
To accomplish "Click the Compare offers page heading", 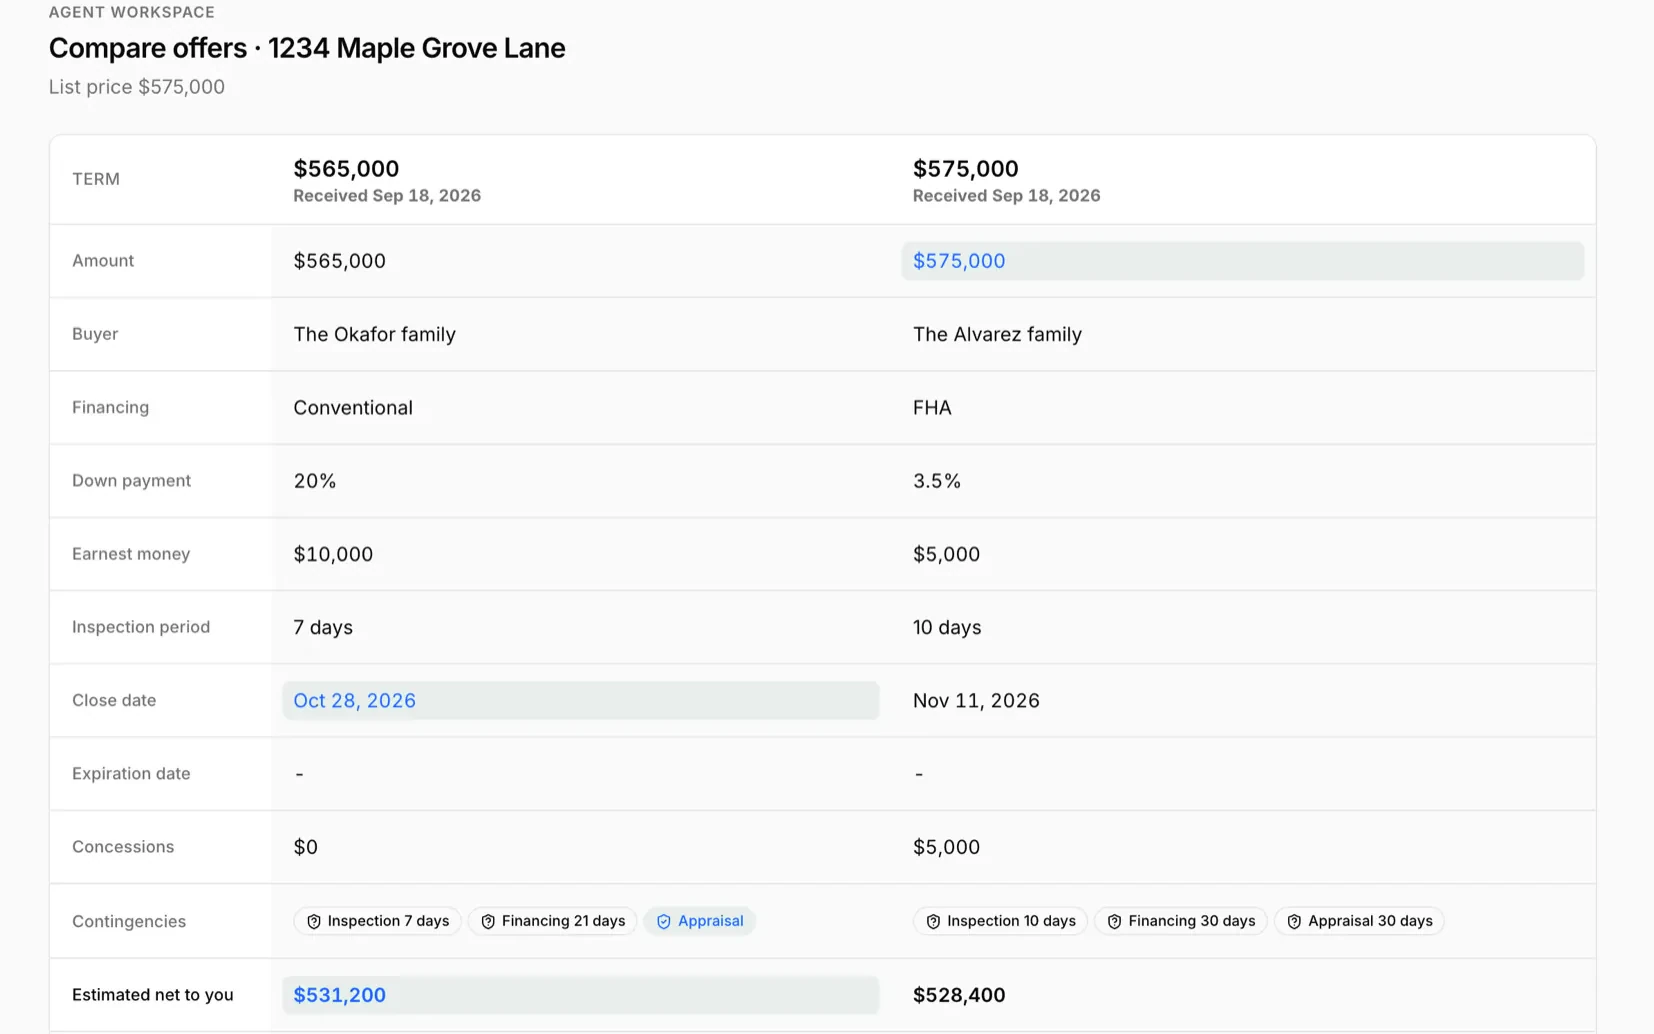I will [307, 48].
